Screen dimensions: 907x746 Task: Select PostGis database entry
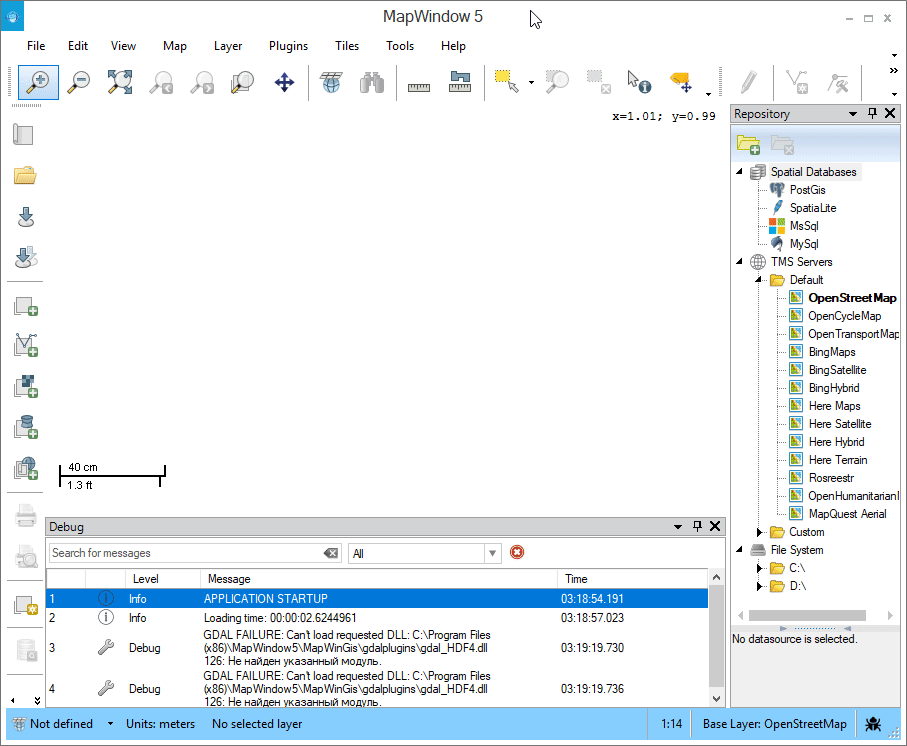tap(808, 190)
